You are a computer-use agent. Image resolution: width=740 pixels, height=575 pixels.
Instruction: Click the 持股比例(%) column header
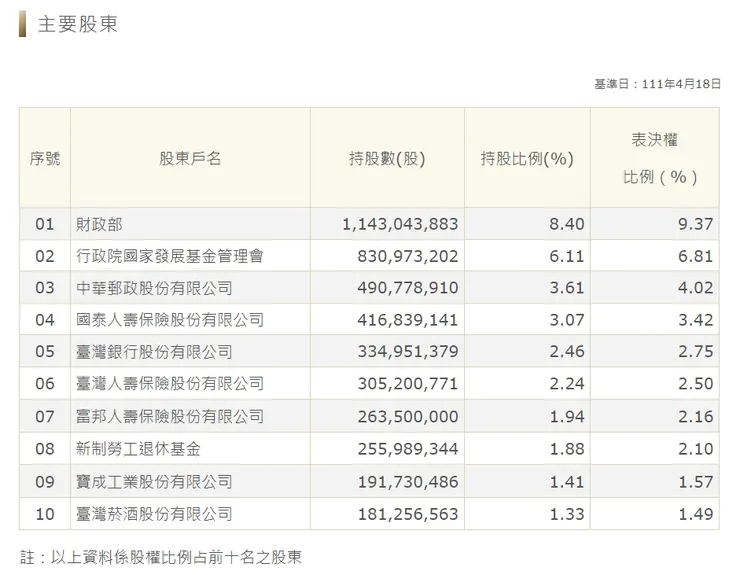(526, 158)
